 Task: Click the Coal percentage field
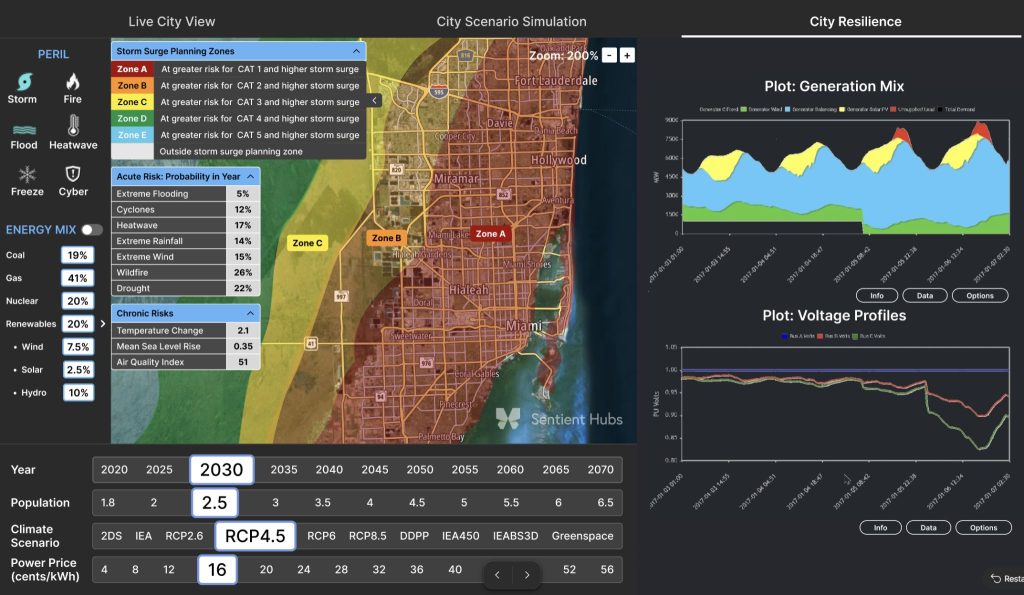pos(78,255)
